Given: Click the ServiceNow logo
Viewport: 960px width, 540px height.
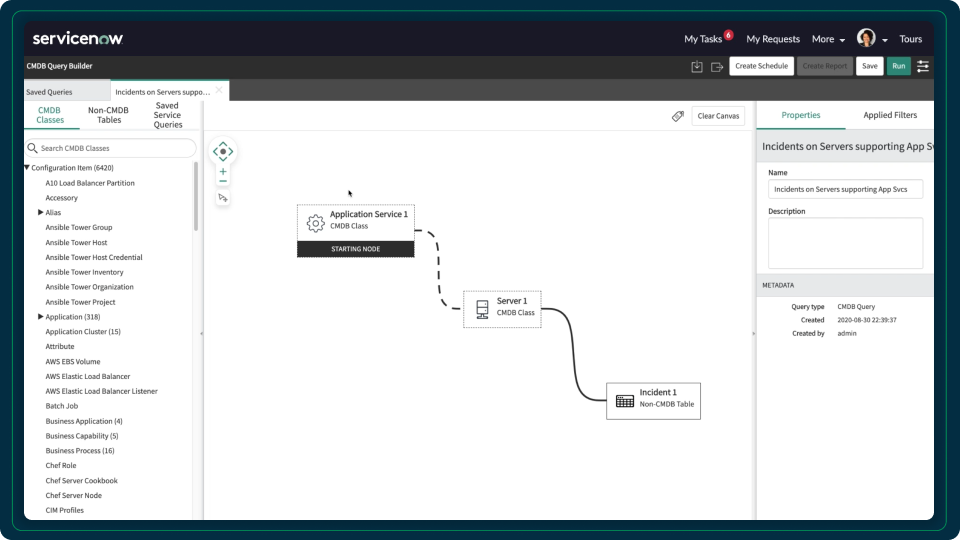Looking at the screenshot, I should 78,39.
